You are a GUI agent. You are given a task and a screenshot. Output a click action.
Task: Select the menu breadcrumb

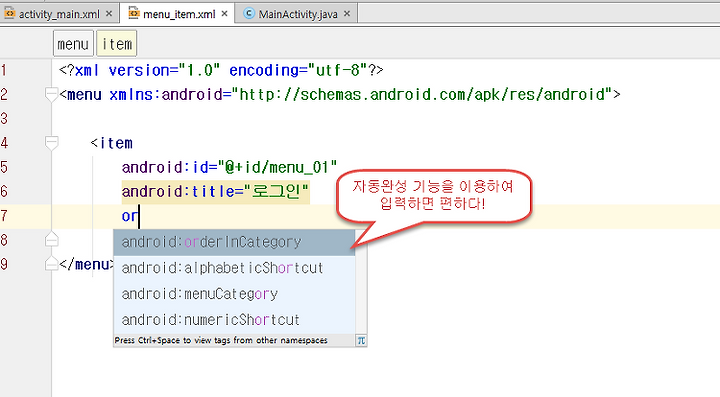coord(73,44)
